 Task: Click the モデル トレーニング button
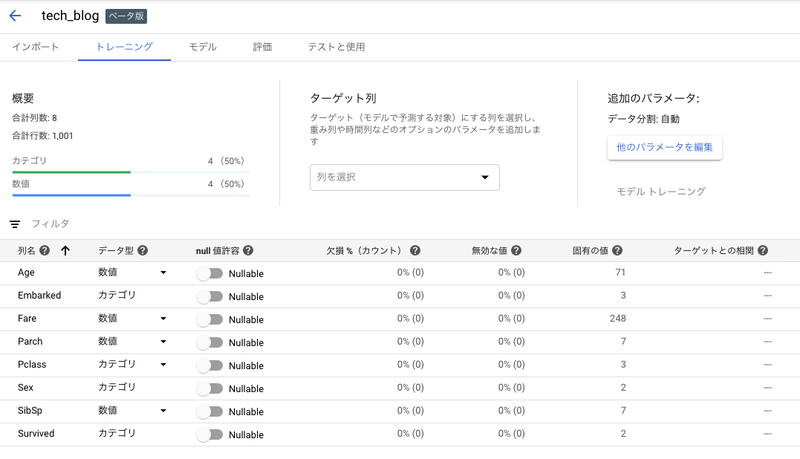pos(661,191)
